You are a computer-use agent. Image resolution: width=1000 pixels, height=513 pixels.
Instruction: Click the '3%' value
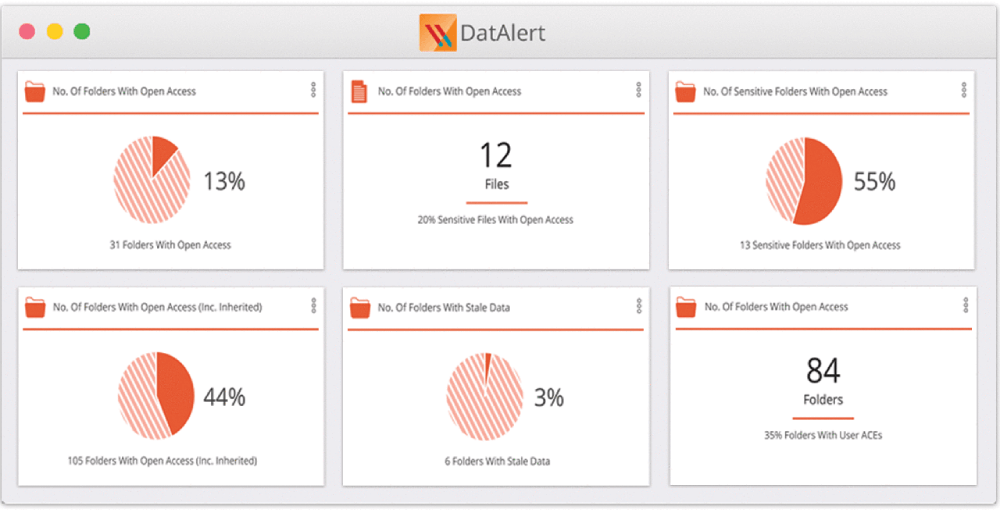tap(548, 398)
